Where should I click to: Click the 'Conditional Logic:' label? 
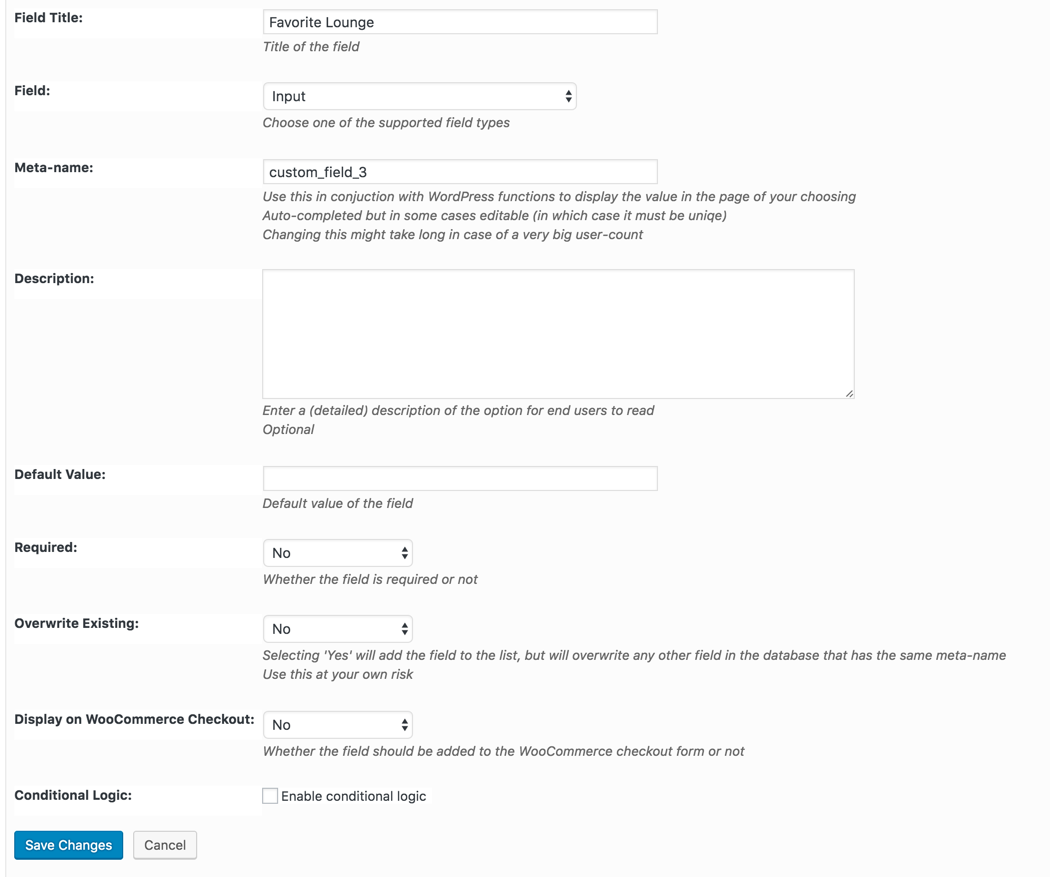tap(73, 796)
